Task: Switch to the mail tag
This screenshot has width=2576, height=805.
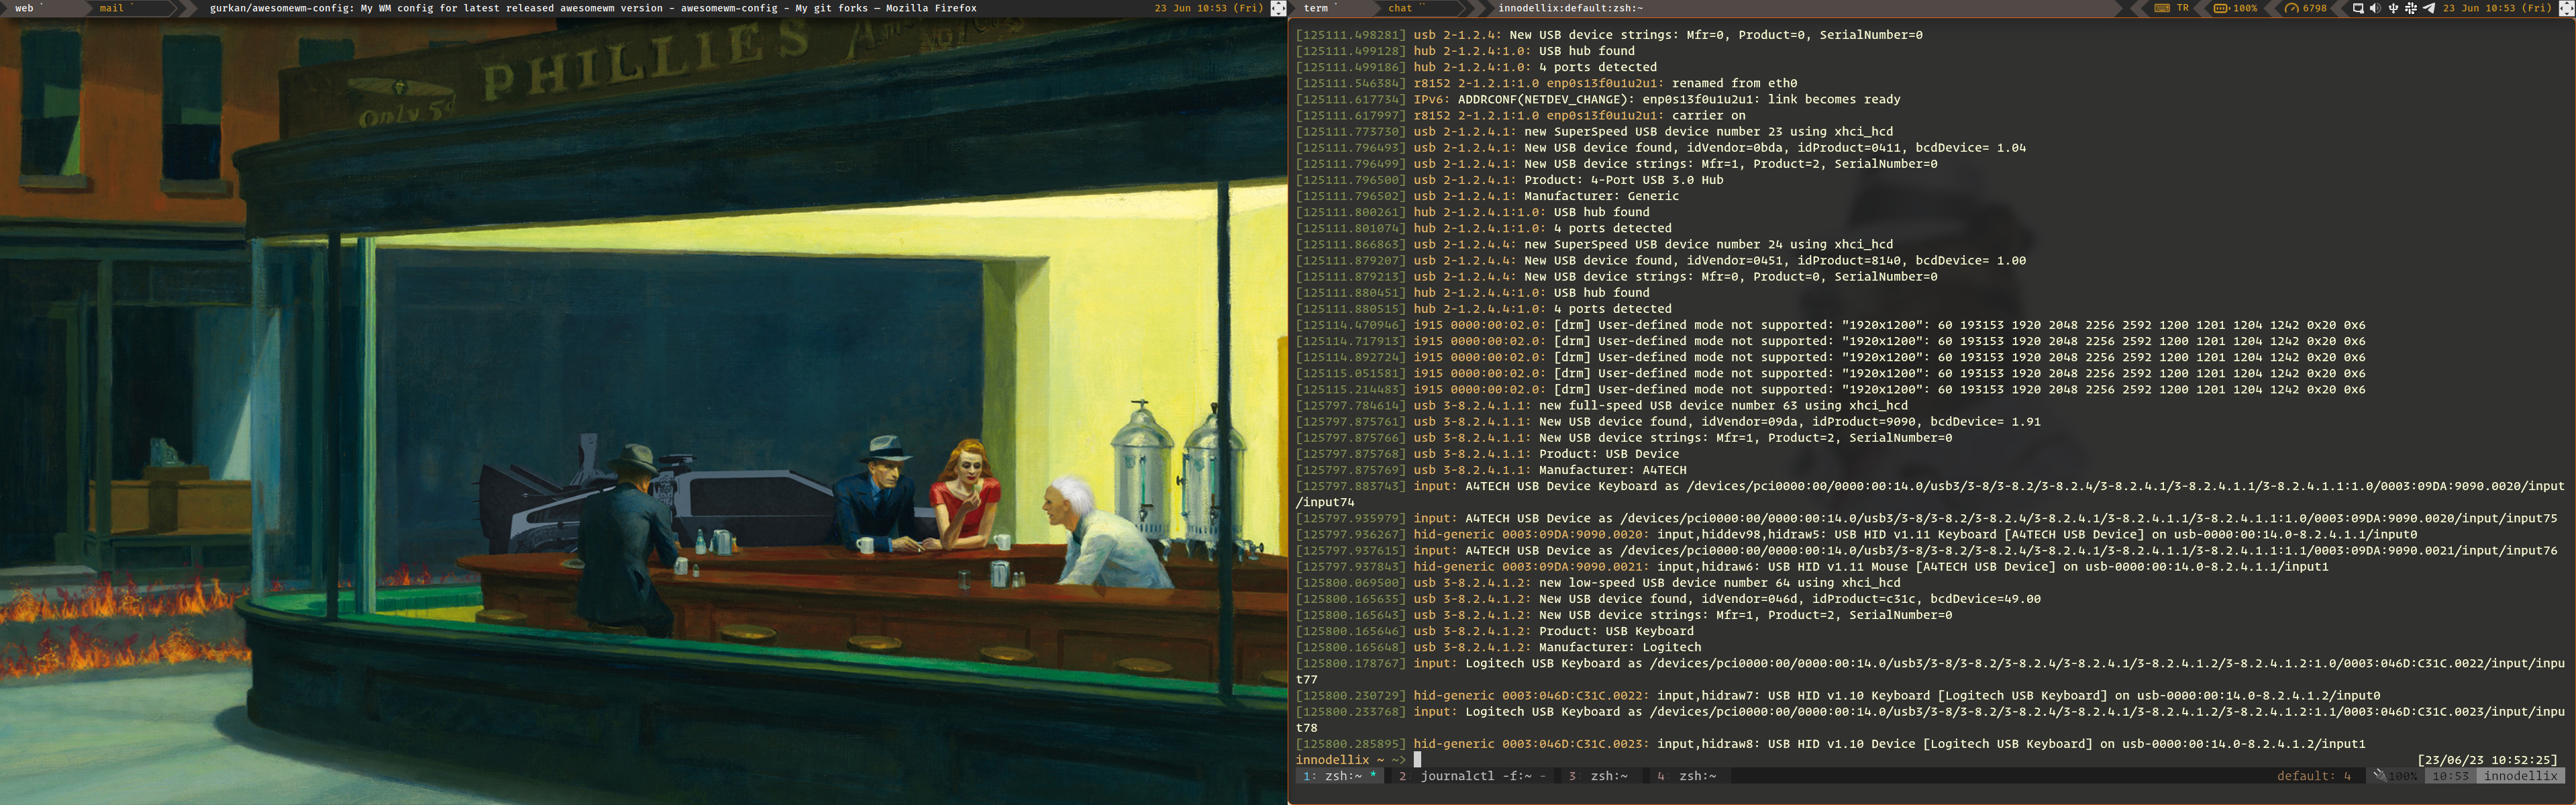Action: [x=112, y=8]
